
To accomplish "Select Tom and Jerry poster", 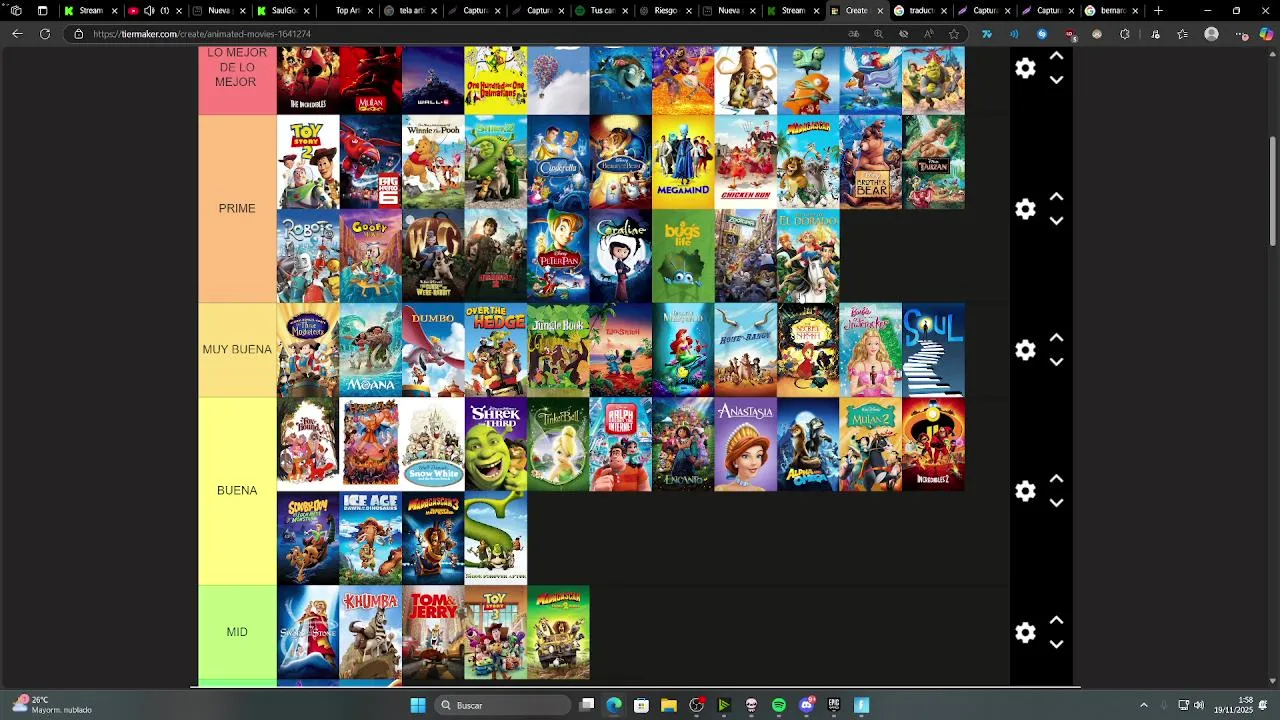I will click(433, 632).
